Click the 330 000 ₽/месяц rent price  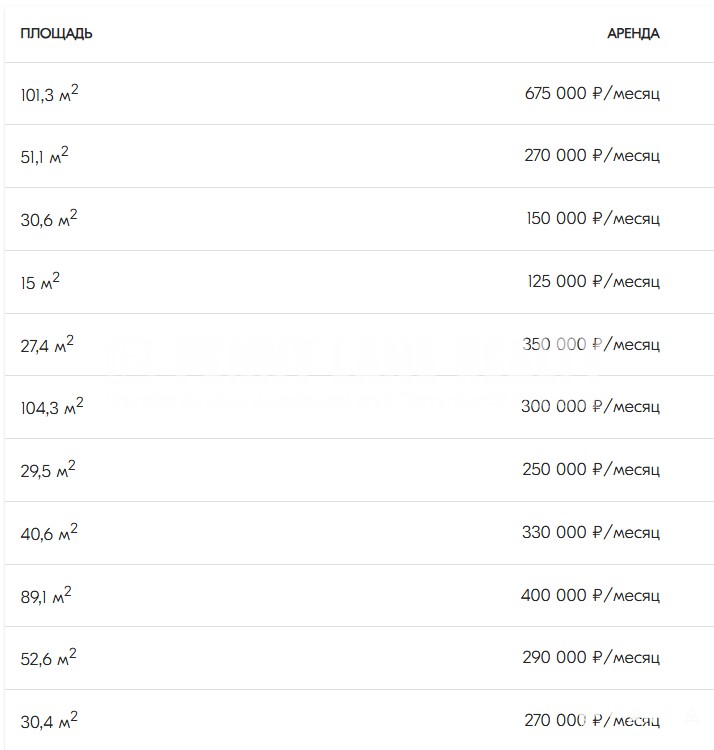point(591,533)
